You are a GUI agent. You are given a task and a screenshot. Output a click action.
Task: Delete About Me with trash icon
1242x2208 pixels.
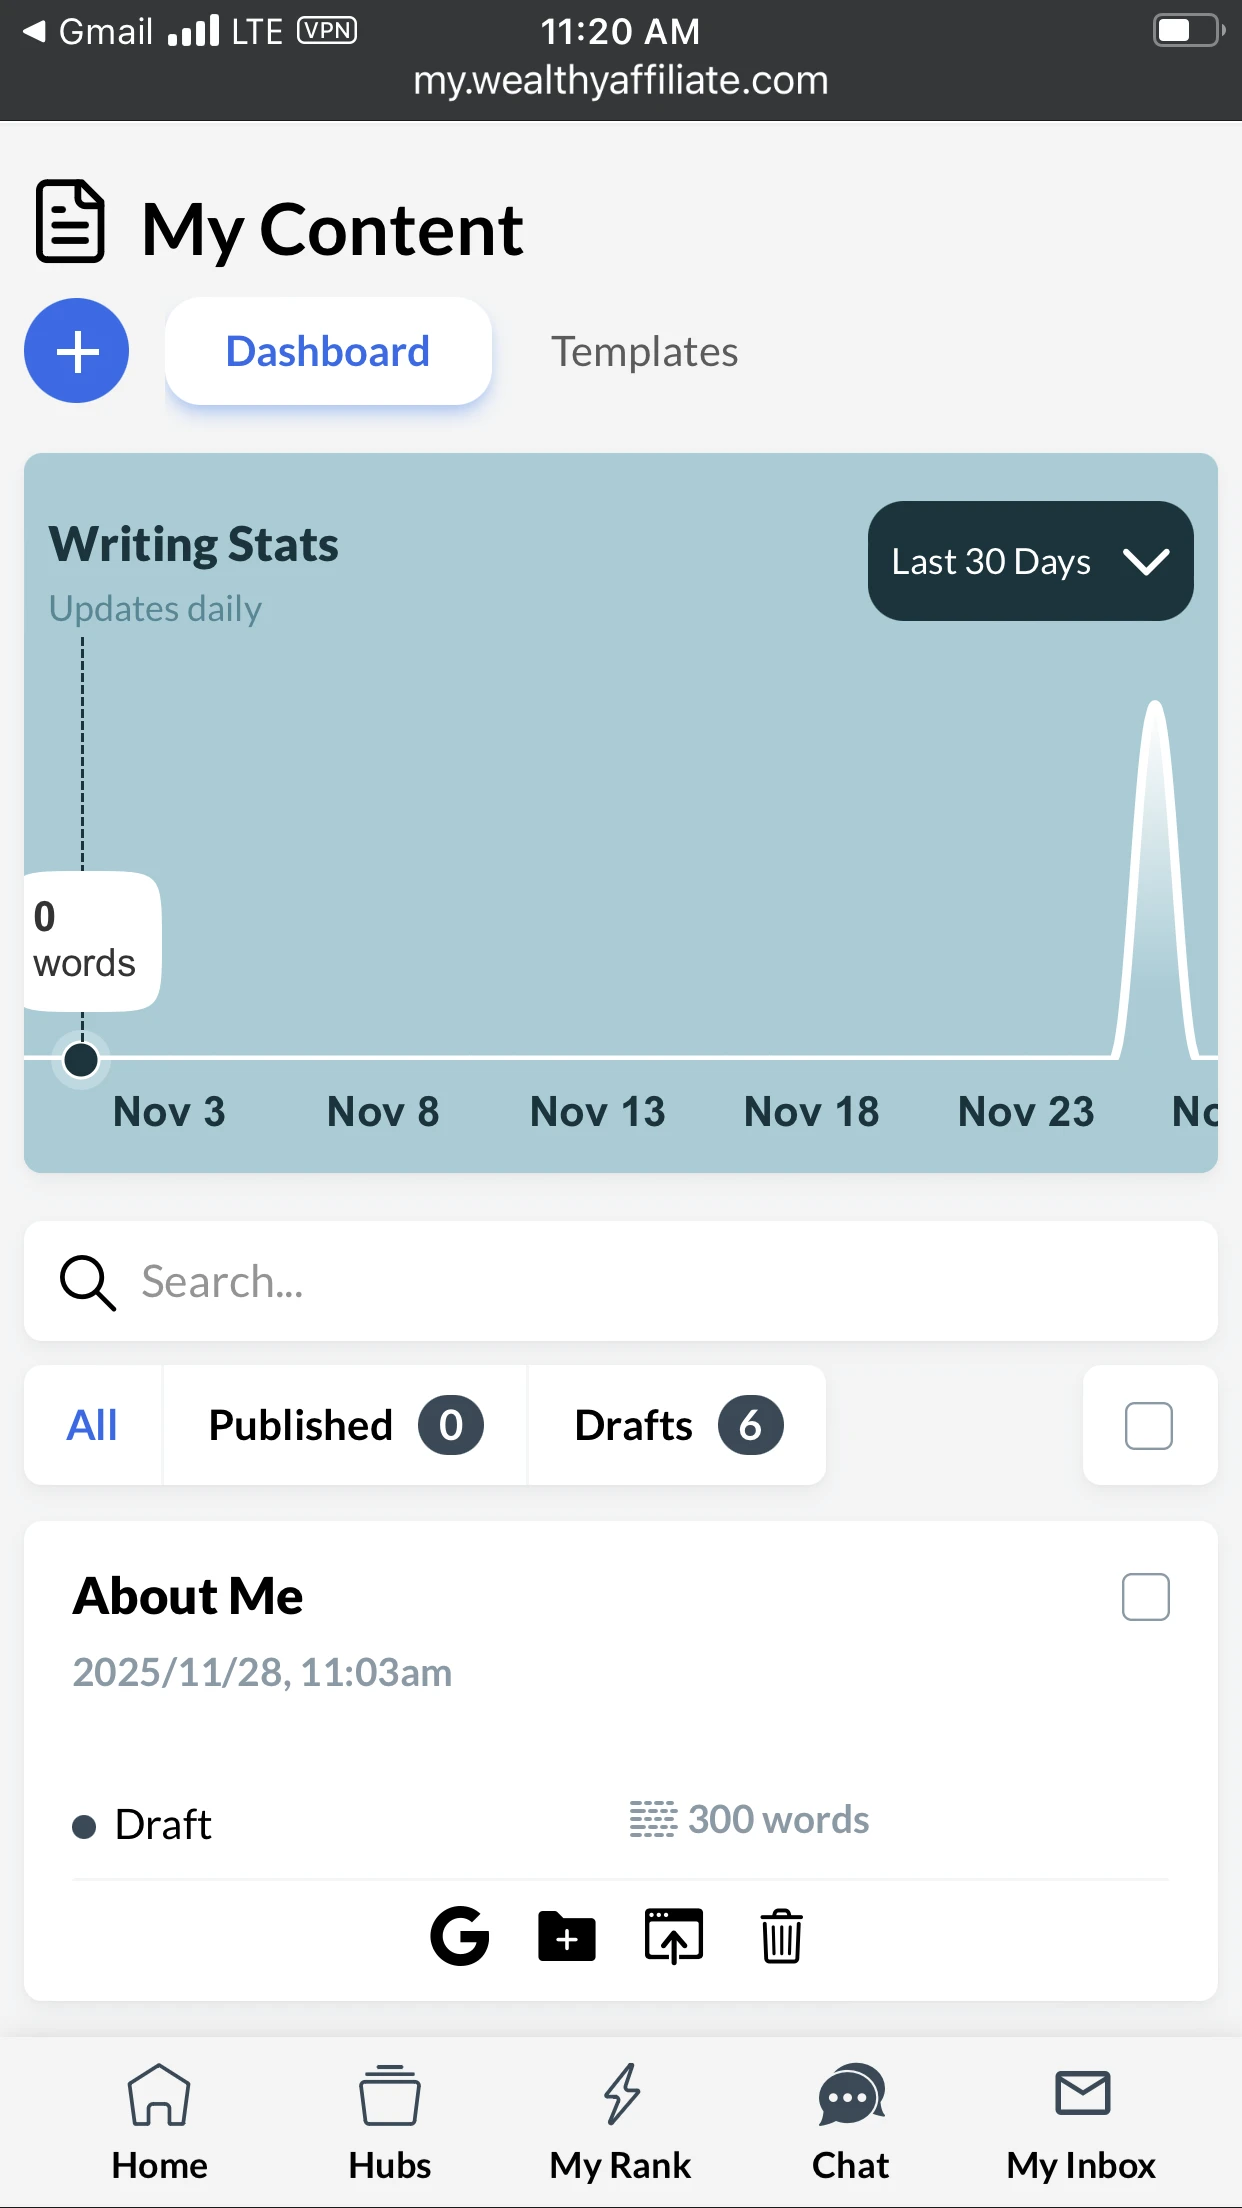(x=781, y=1936)
